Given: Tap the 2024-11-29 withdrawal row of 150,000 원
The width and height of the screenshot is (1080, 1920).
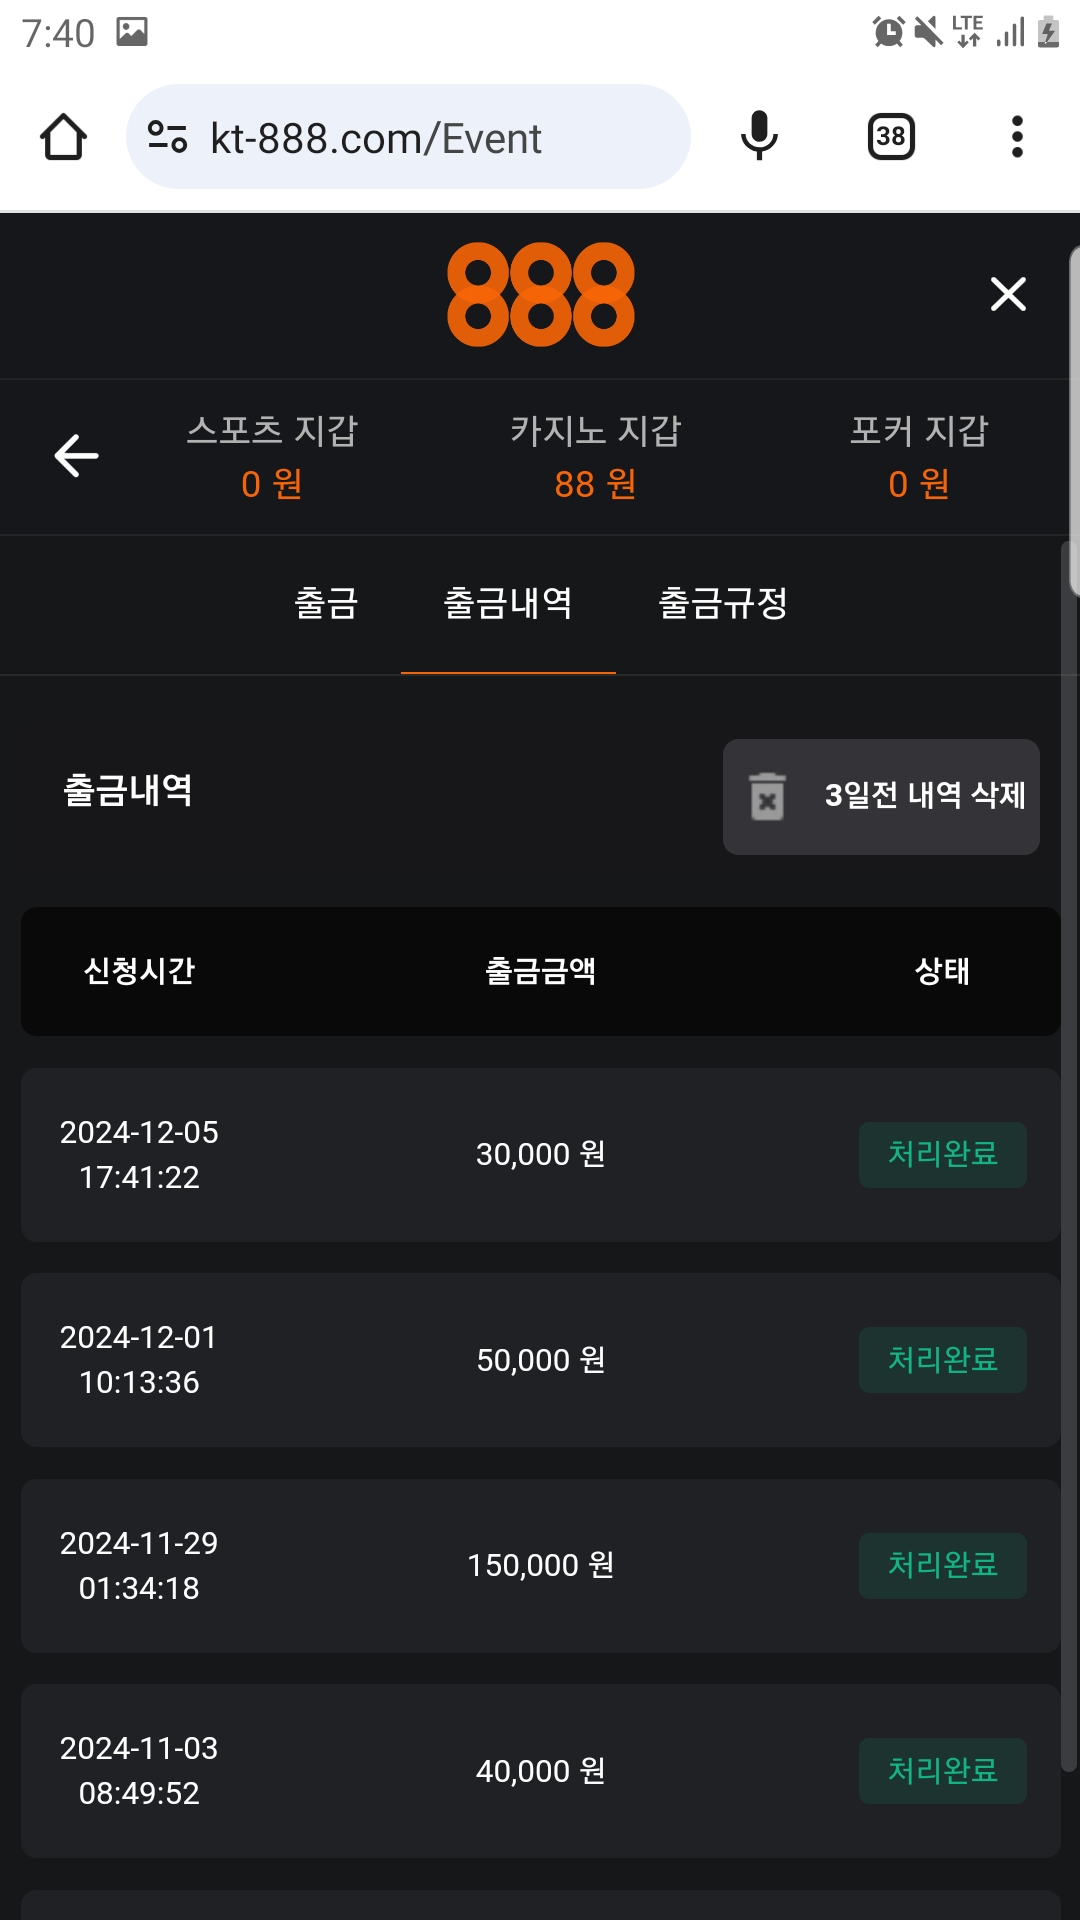Looking at the screenshot, I should pos(540,1565).
